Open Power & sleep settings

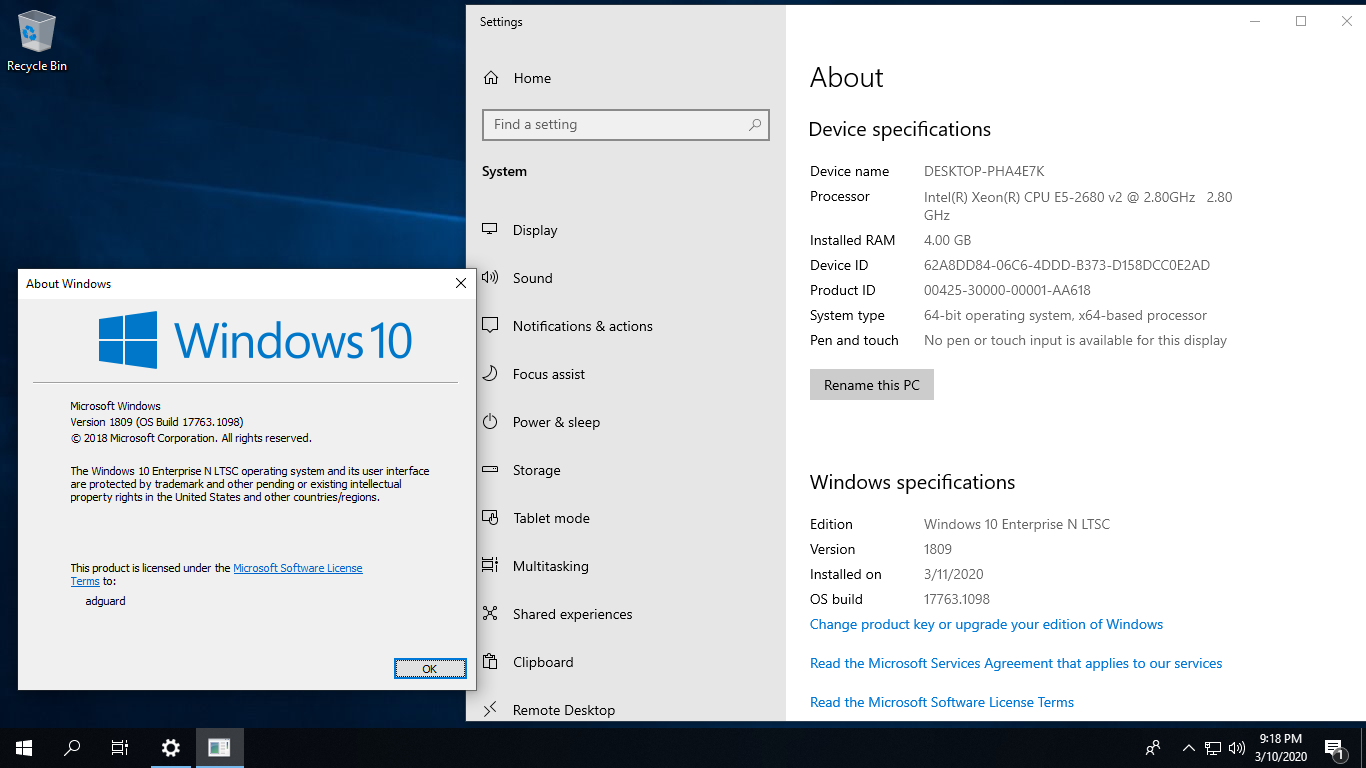(556, 422)
